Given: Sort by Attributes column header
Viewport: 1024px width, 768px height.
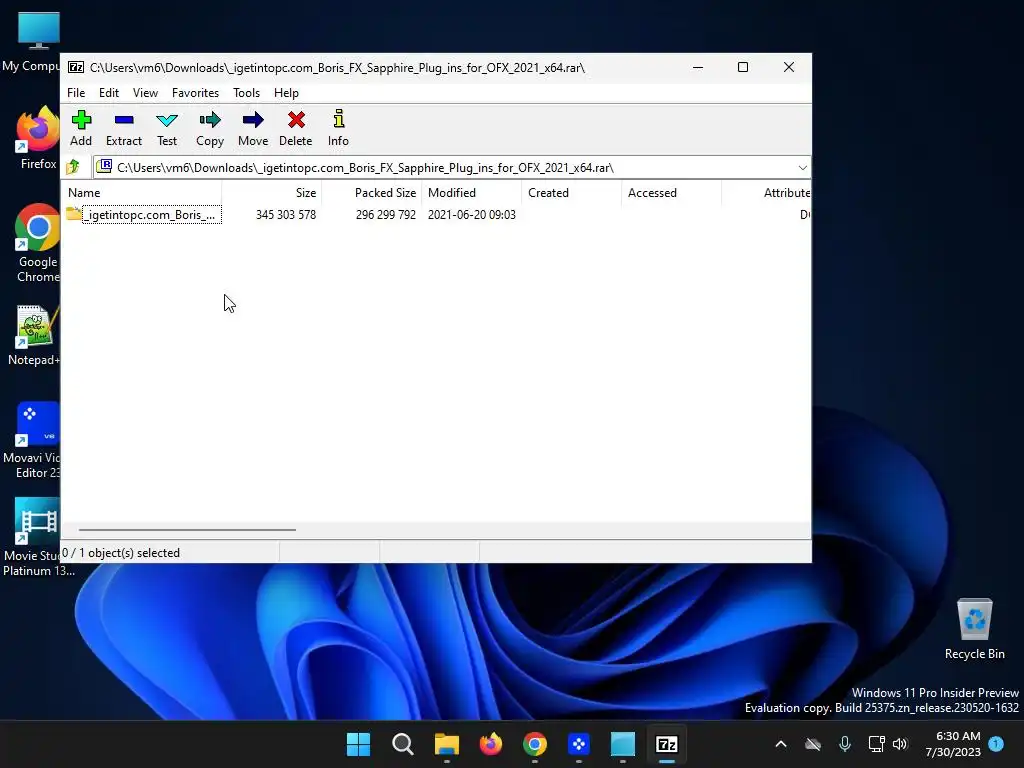Looking at the screenshot, I should pos(767,193).
